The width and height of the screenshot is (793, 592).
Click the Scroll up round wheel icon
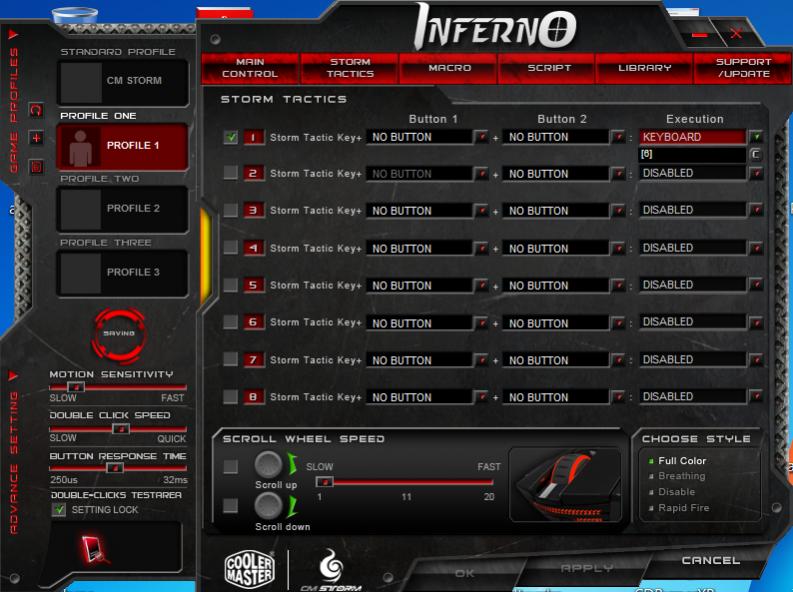click(268, 464)
